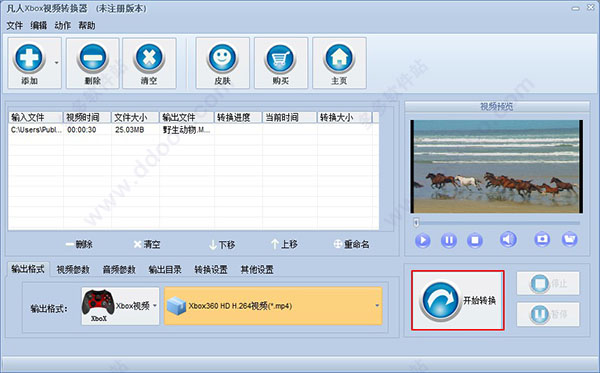Click the video preview thumbnail of horses
Viewport: 600px width, 373px height.
[x=496, y=166]
